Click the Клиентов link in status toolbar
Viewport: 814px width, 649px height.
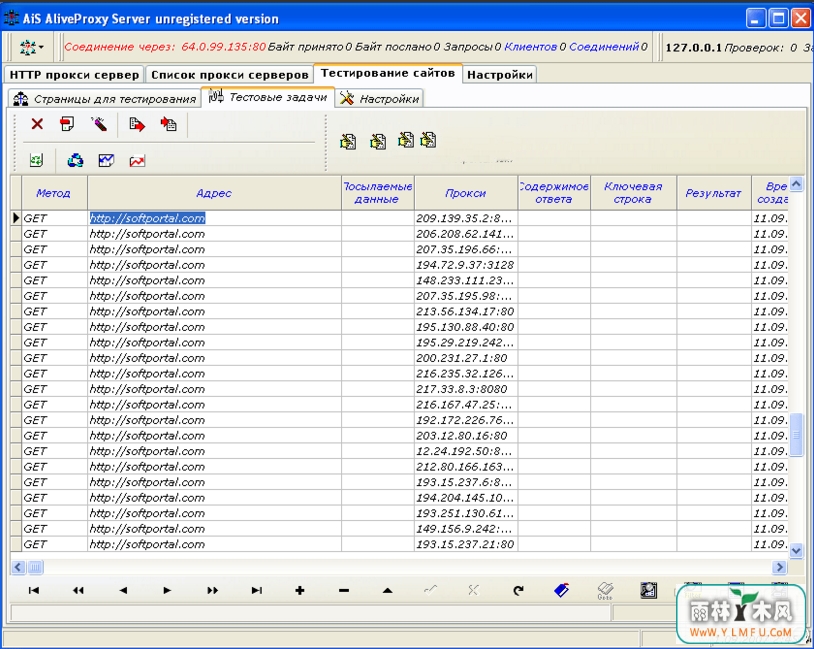point(531,47)
